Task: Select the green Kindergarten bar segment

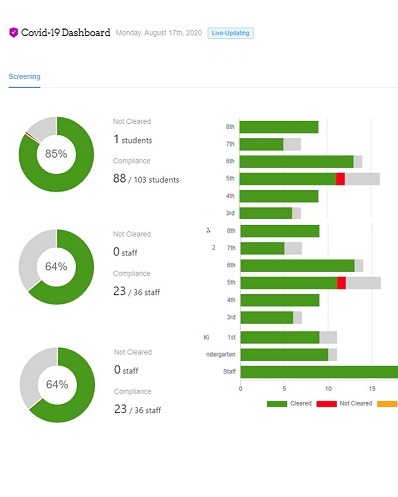Action: point(284,355)
